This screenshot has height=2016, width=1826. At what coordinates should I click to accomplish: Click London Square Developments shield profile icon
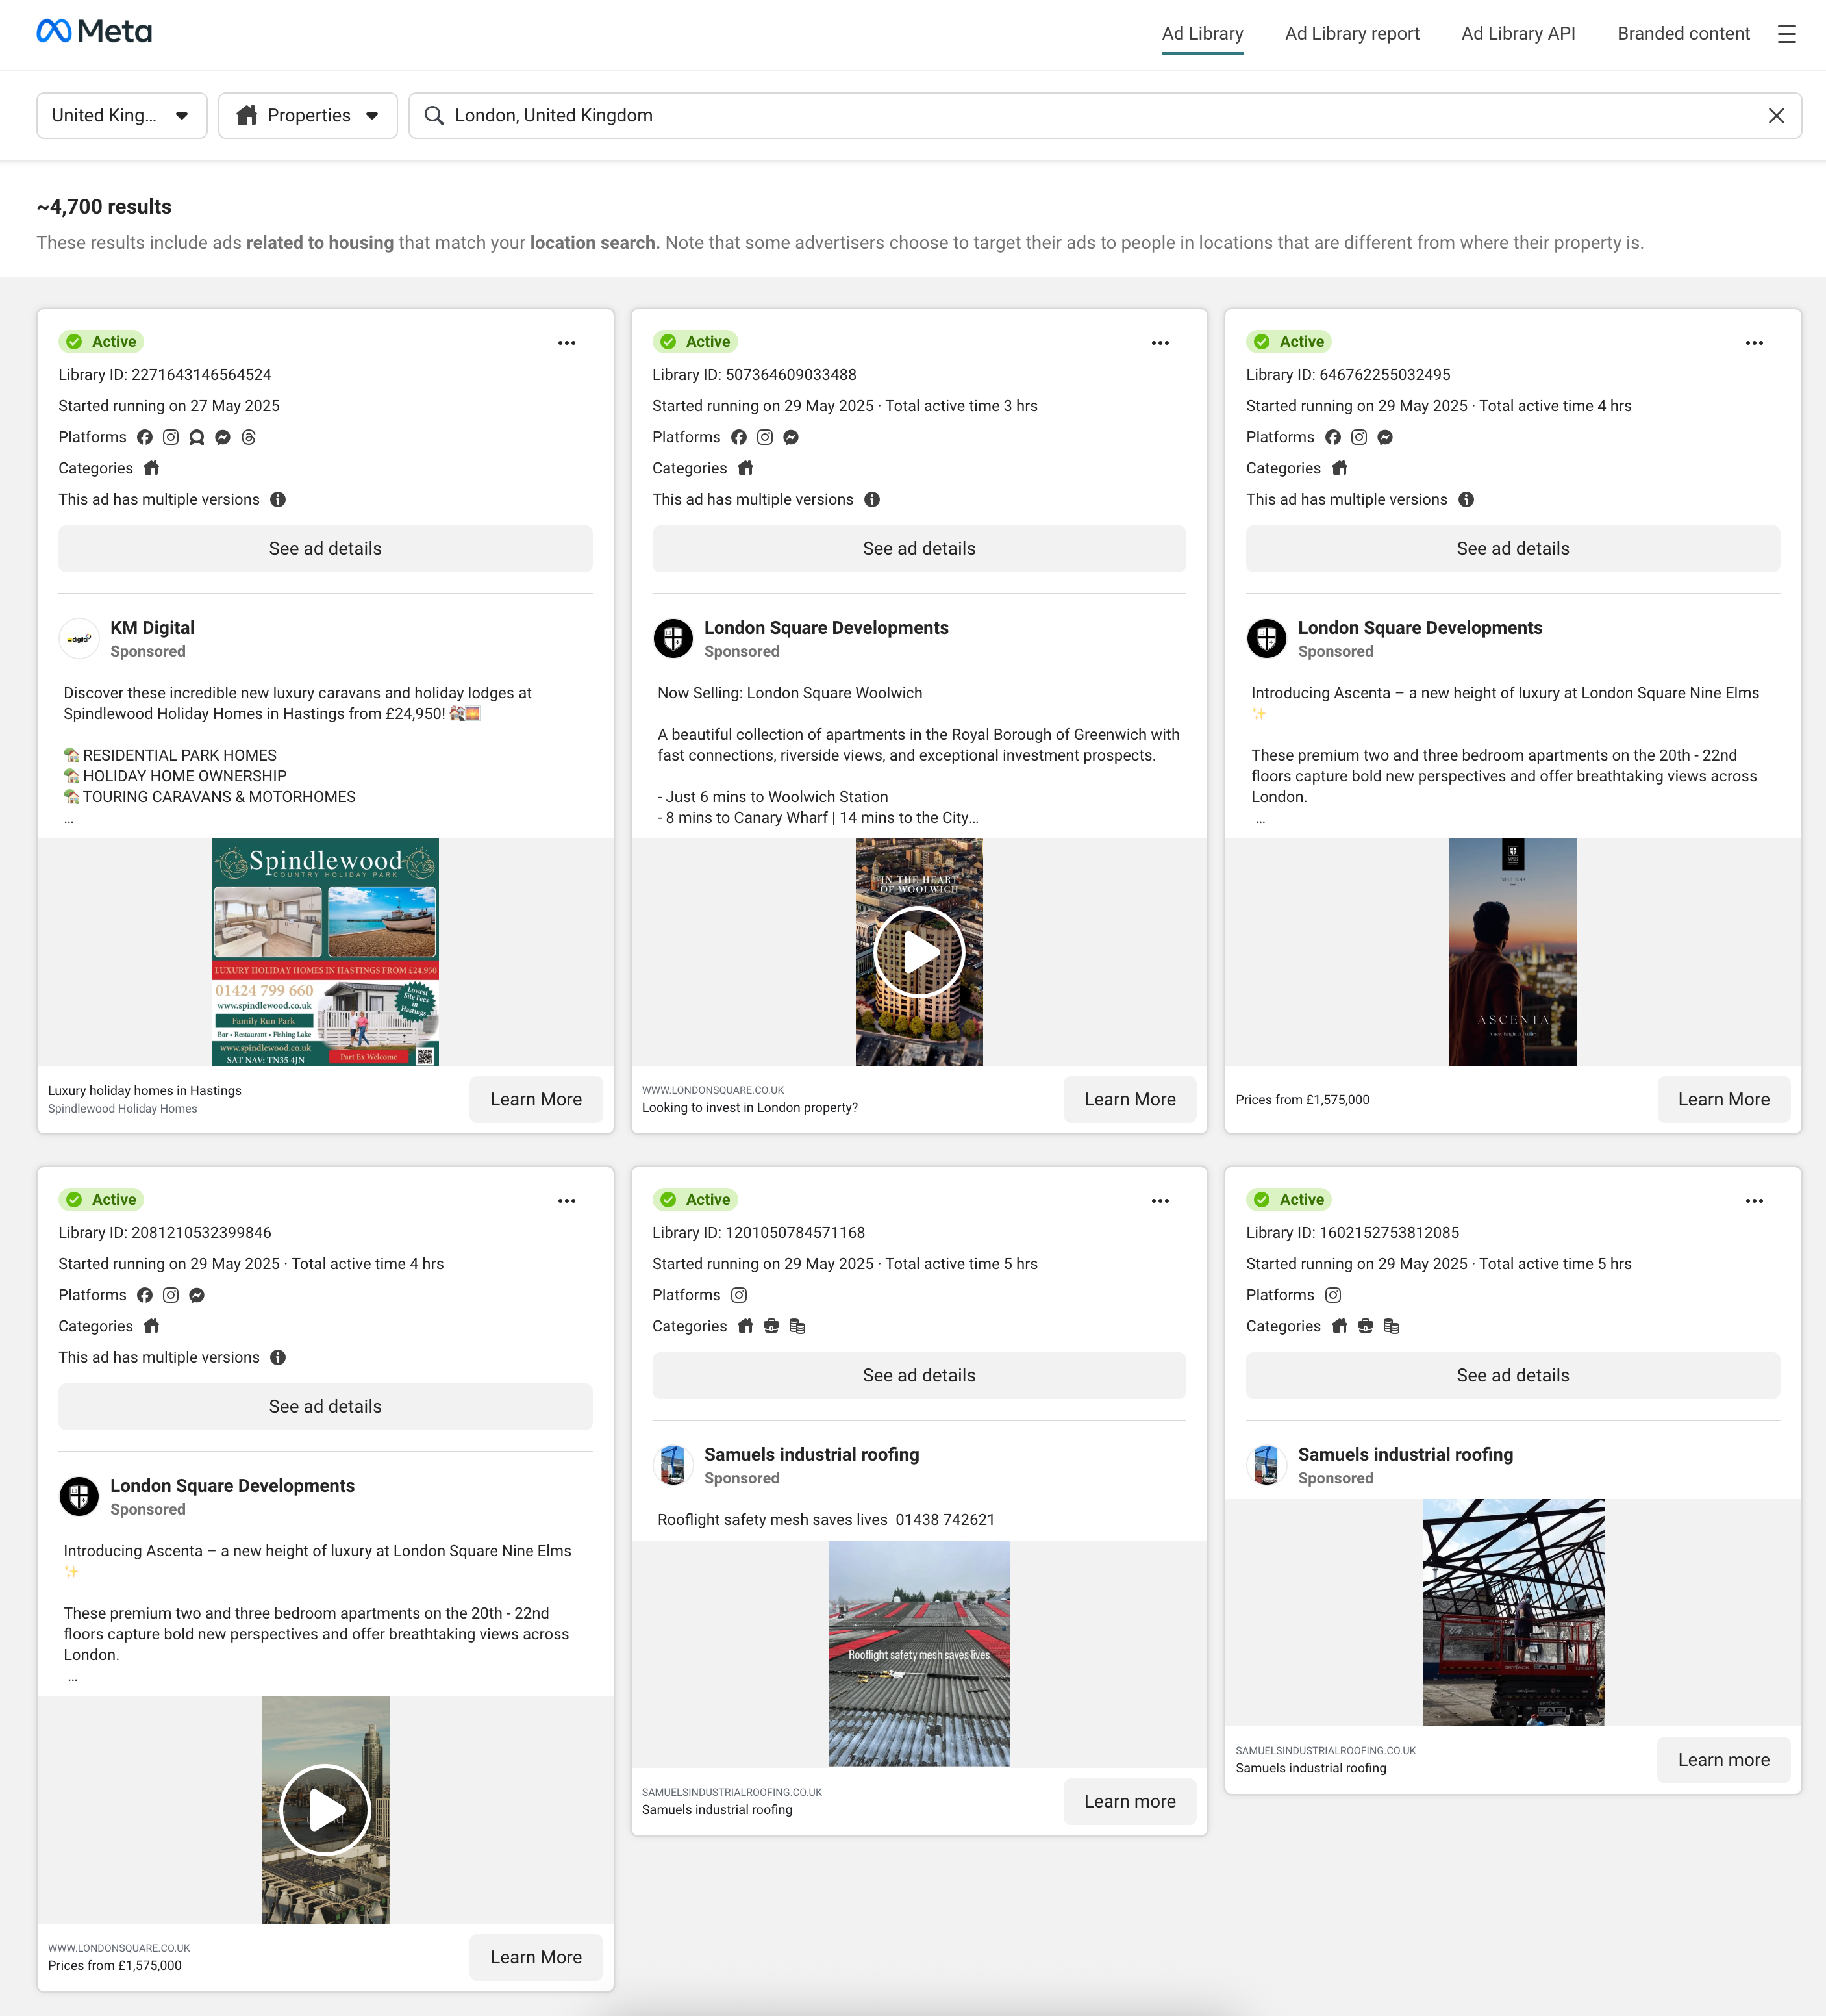tap(673, 638)
